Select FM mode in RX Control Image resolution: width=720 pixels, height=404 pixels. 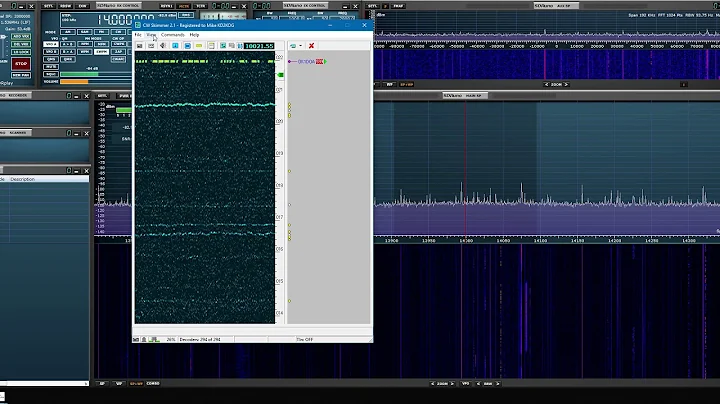pos(101,32)
